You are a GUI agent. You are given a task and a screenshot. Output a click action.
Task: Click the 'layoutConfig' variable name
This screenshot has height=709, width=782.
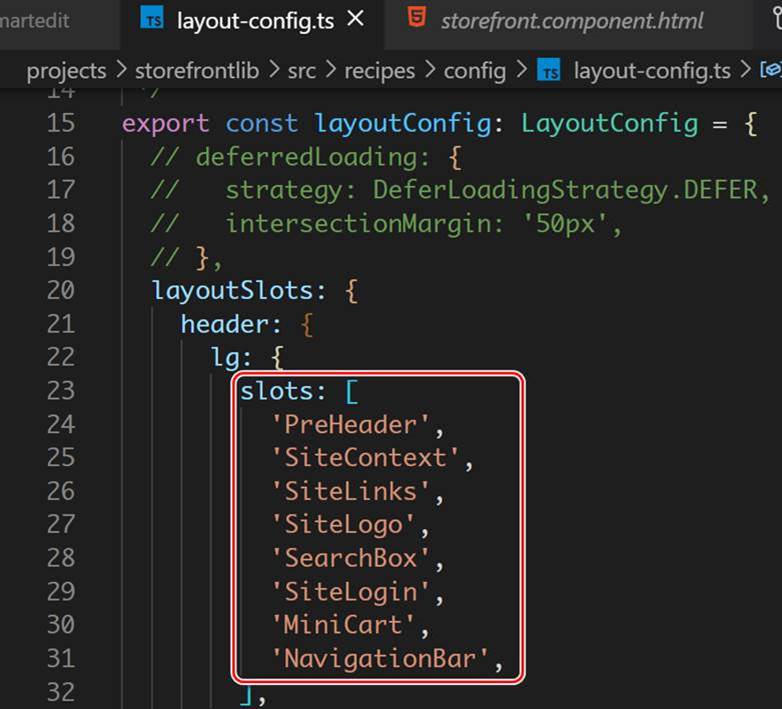click(402, 124)
